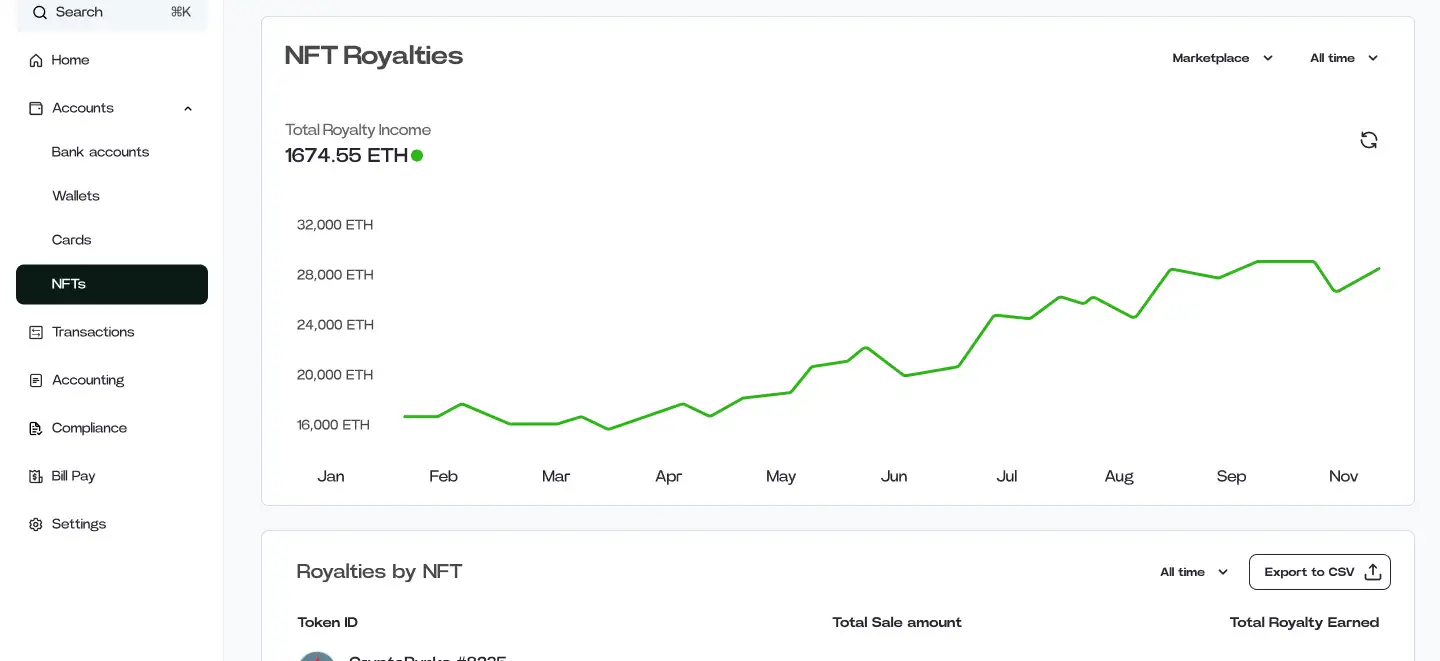Viewport: 1440px width, 661px height.
Task: Click the Accounts wallet icon
Action: [x=36, y=108]
